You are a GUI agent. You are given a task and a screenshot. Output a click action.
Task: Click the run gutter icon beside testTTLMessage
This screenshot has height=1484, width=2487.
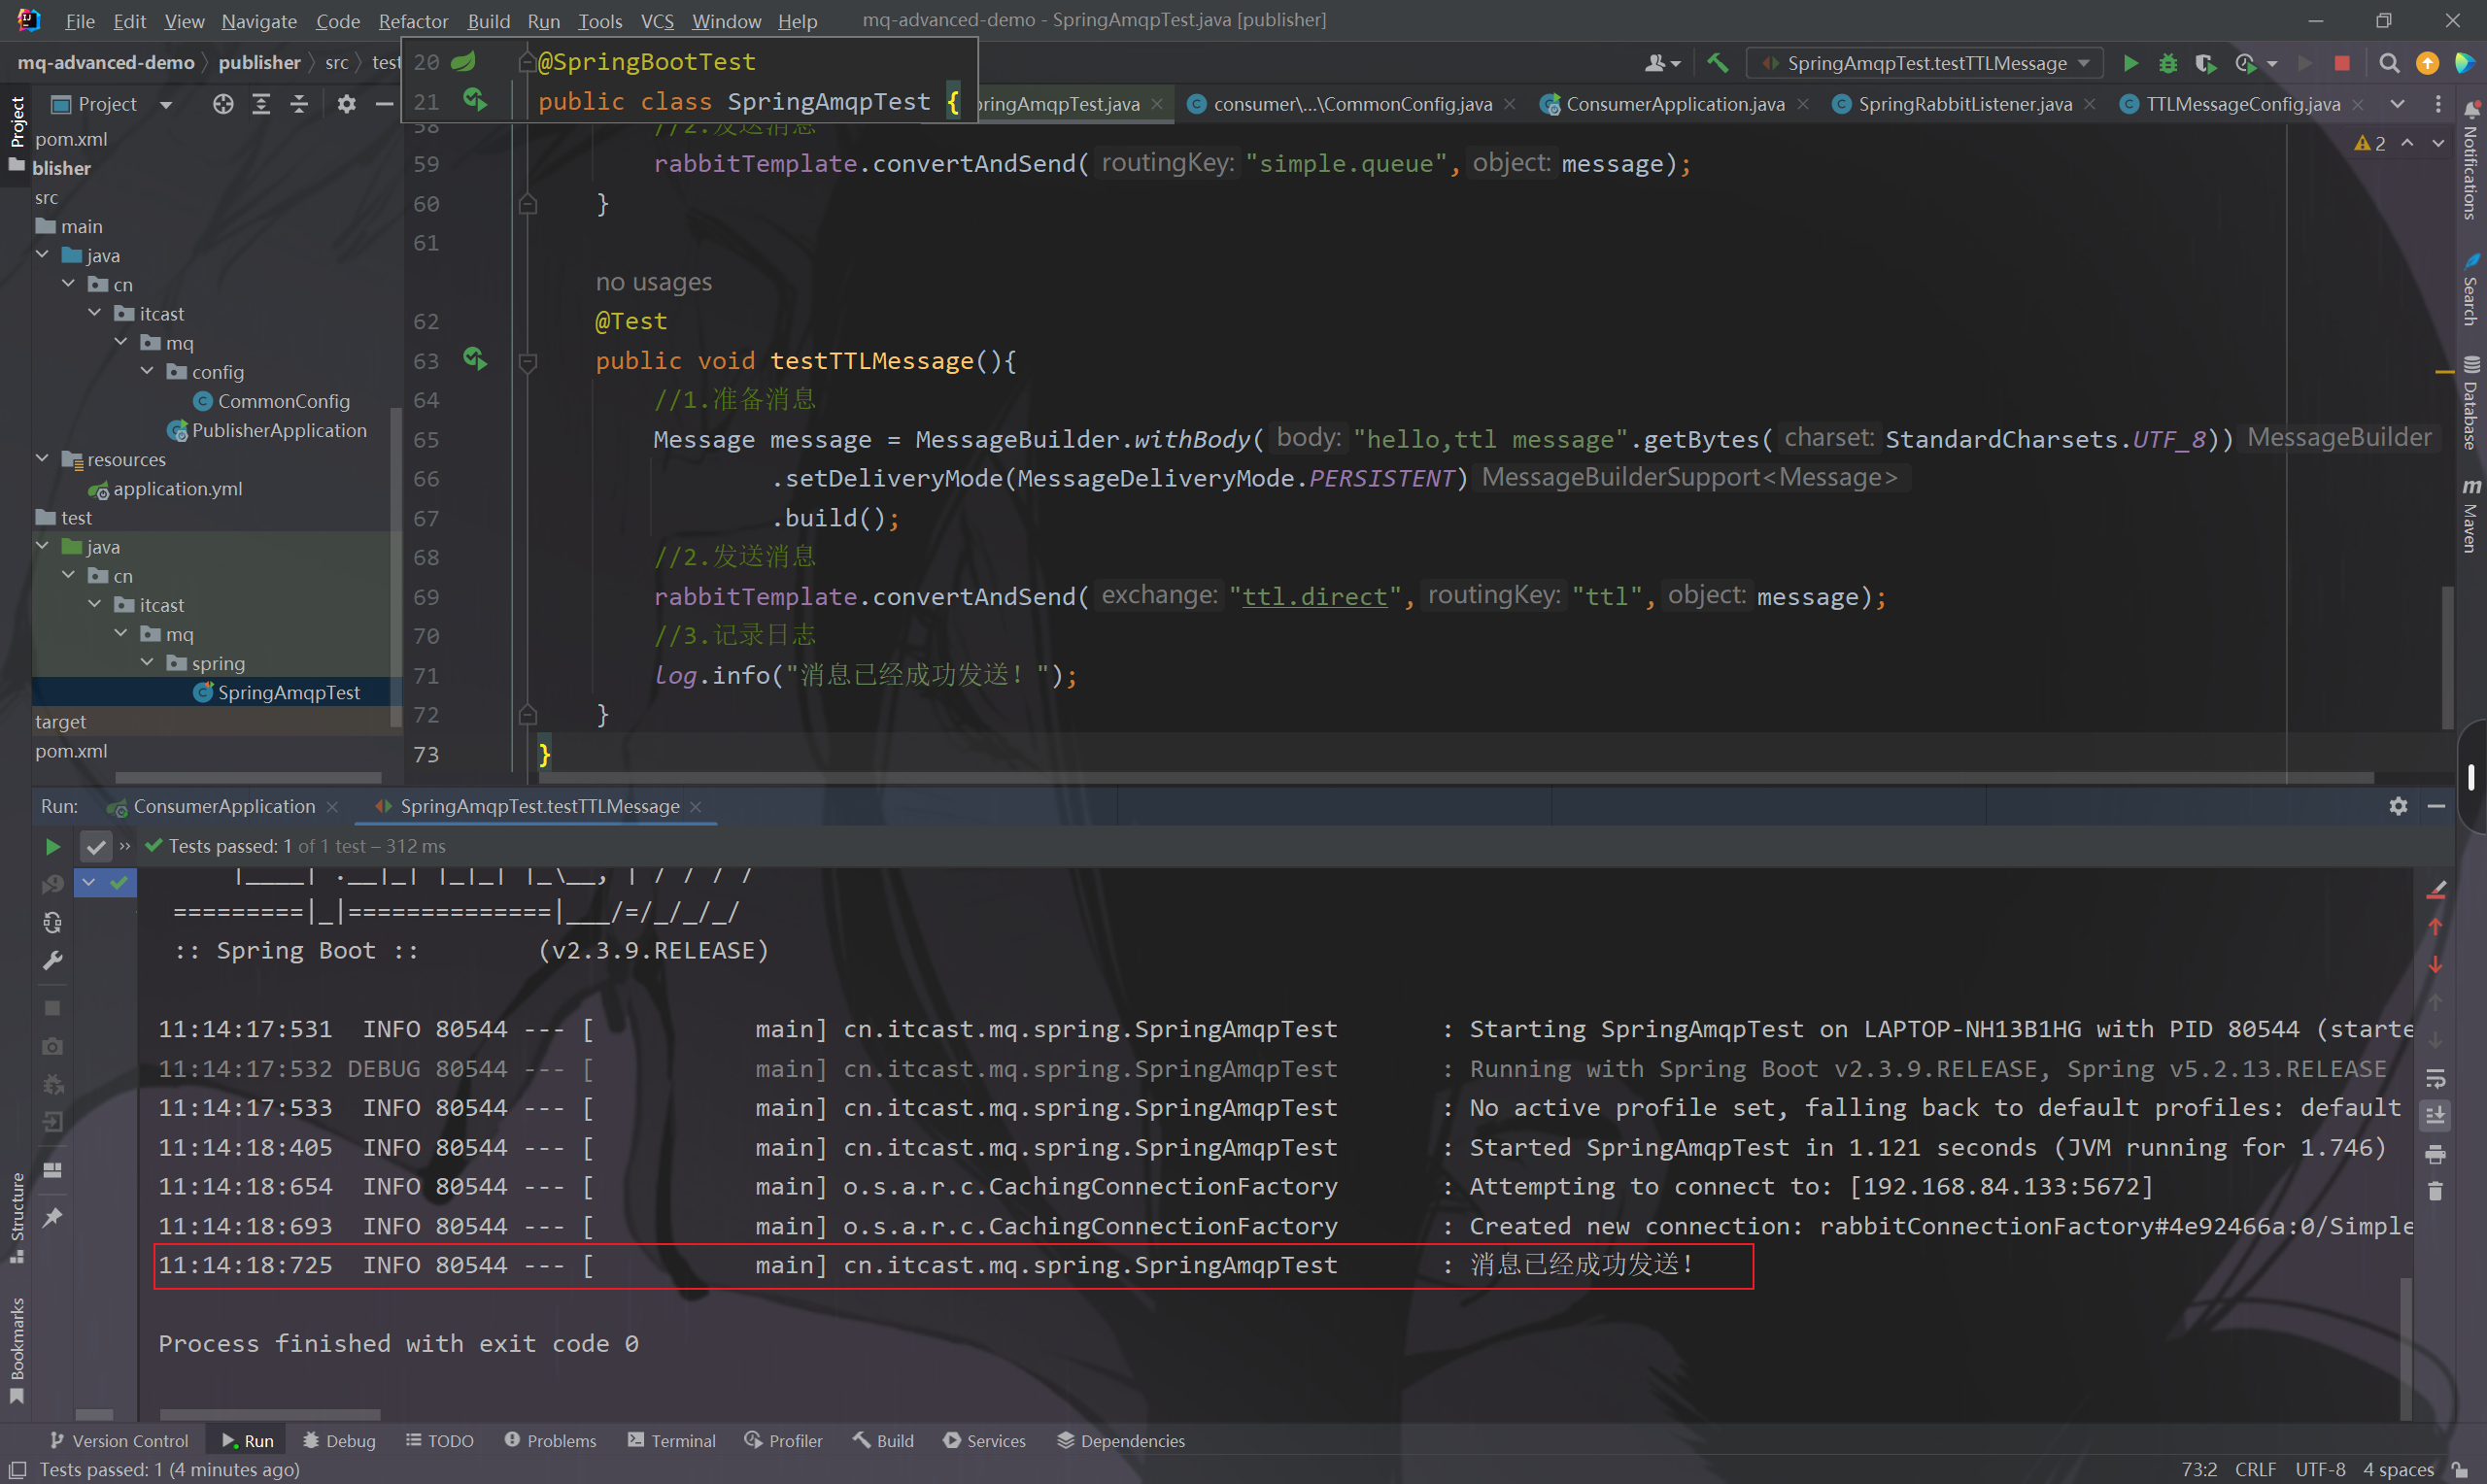coord(475,360)
